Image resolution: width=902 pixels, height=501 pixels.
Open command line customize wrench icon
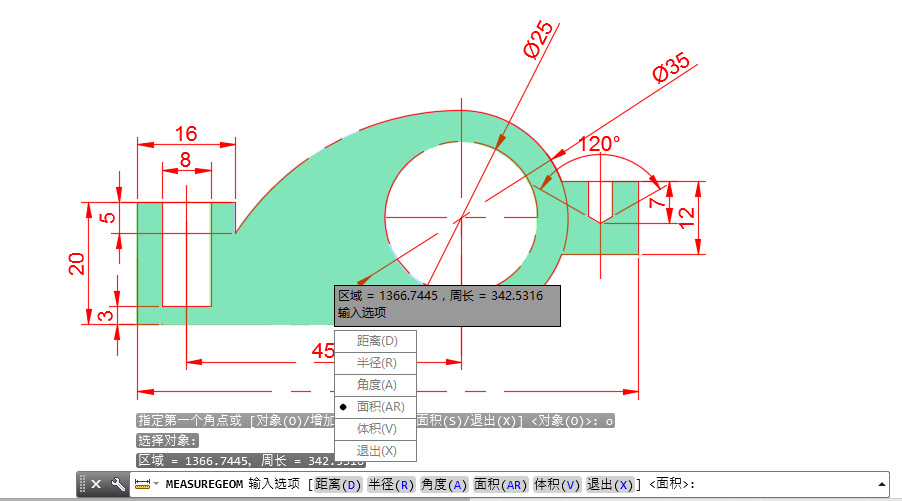click(x=118, y=484)
